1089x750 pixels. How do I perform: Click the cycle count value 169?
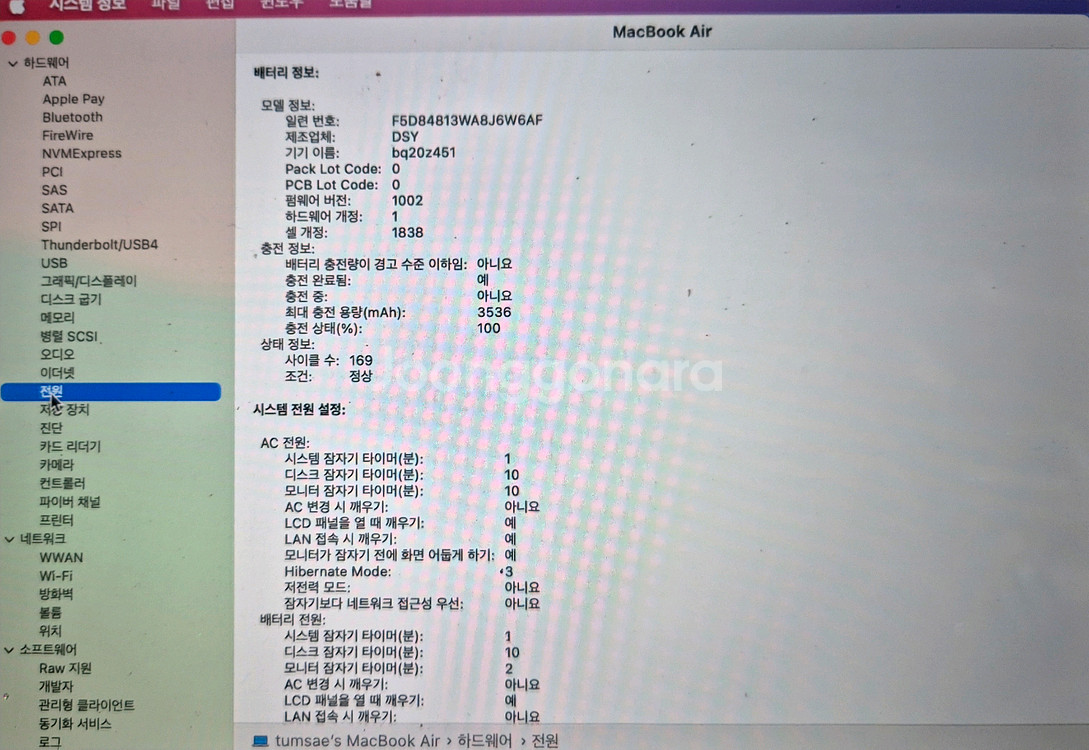[x=360, y=360]
